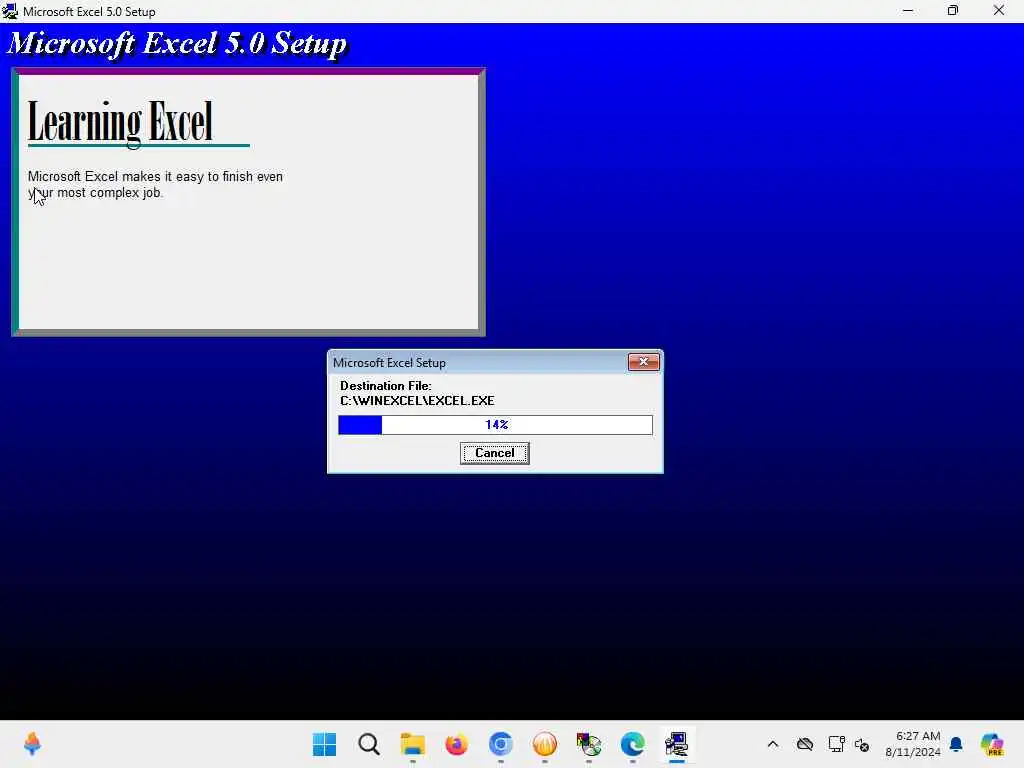Click the 'Microsoft Excel makes it easy' text
This screenshot has height=768, width=1024.
coord(155,184)
